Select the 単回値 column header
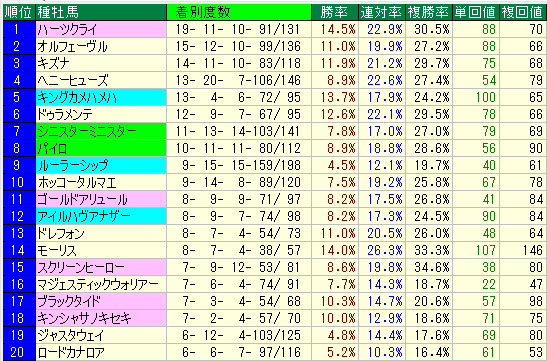 coord(476,12)
